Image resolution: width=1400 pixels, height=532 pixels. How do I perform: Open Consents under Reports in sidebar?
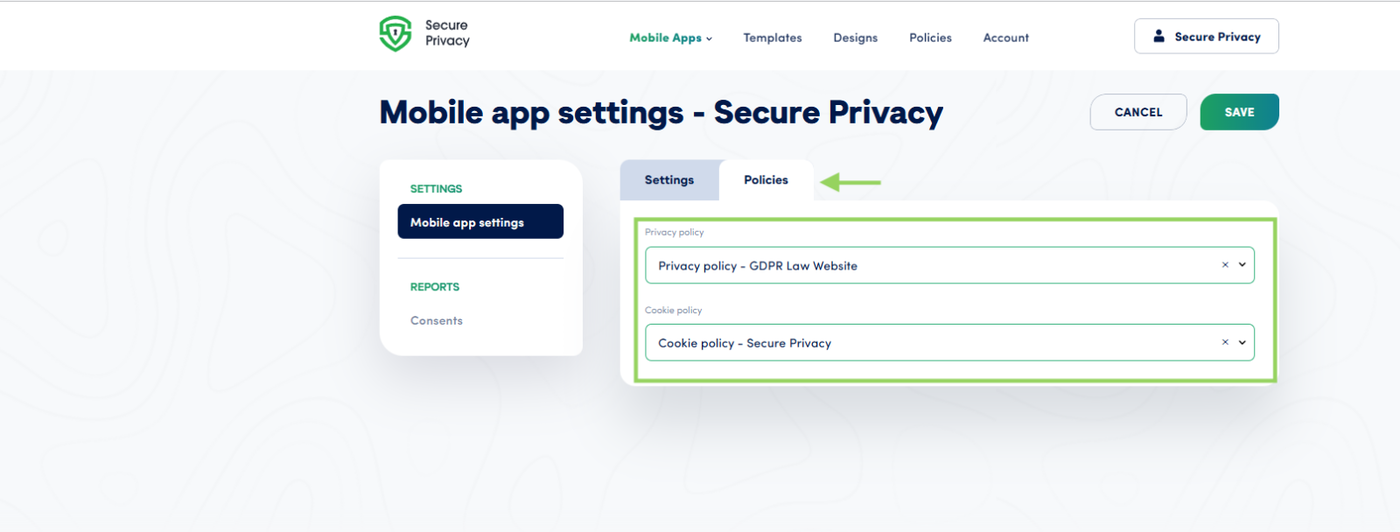[436, 321]
